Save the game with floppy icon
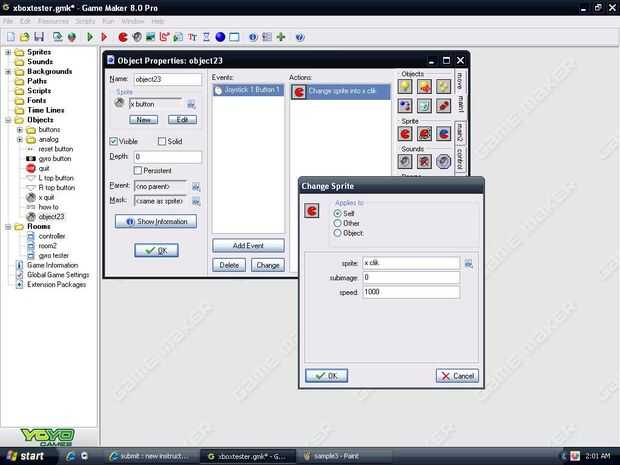This screenshot has width=620, height=465. (x=39, y=37)
